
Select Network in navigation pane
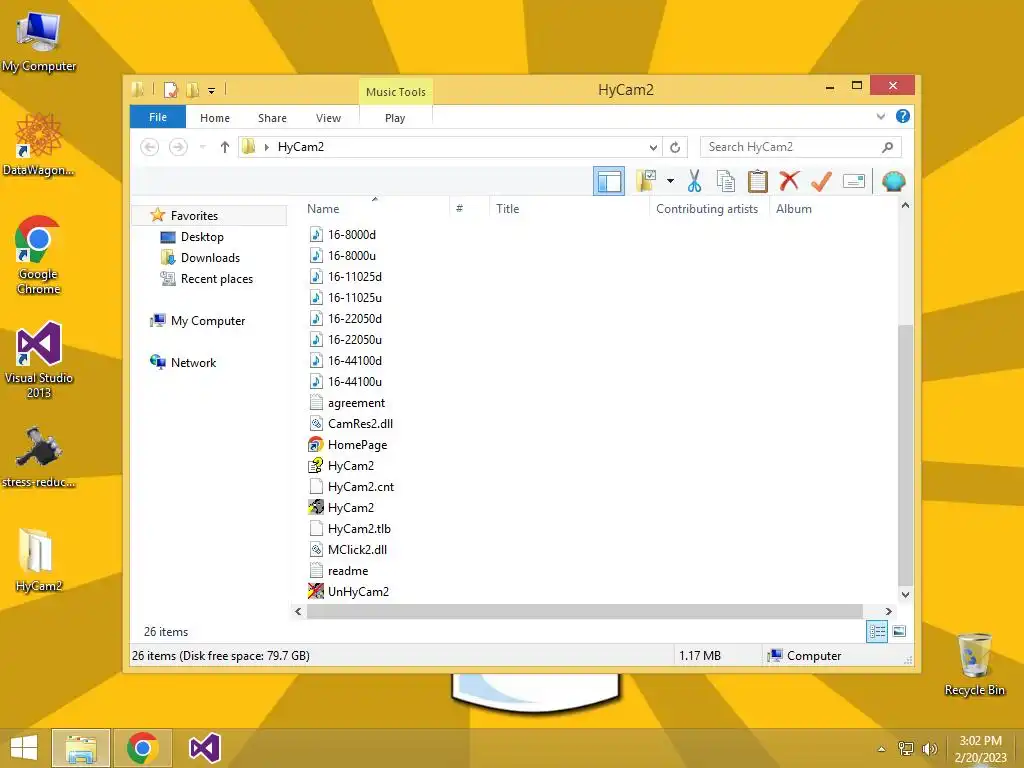193,362
